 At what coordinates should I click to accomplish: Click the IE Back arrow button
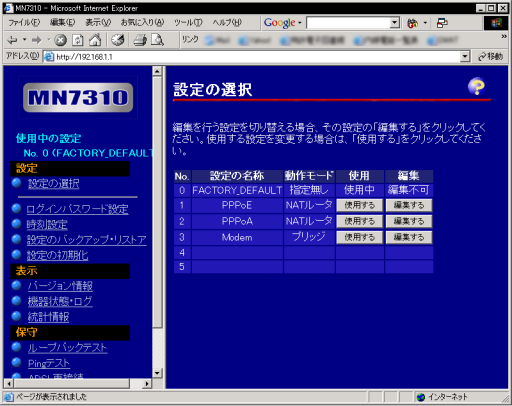[12, 40]
